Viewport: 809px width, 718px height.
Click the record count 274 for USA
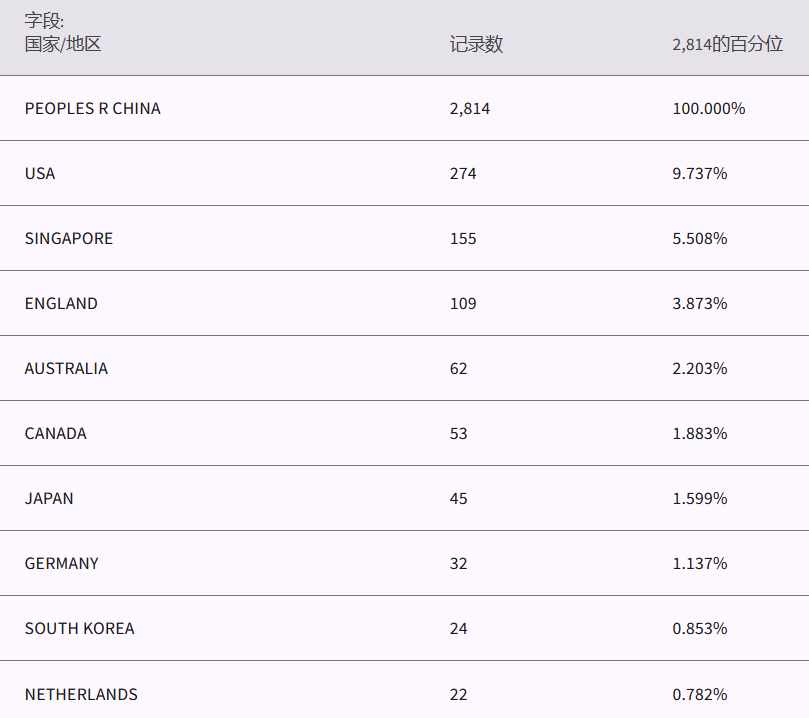[463, 173]
